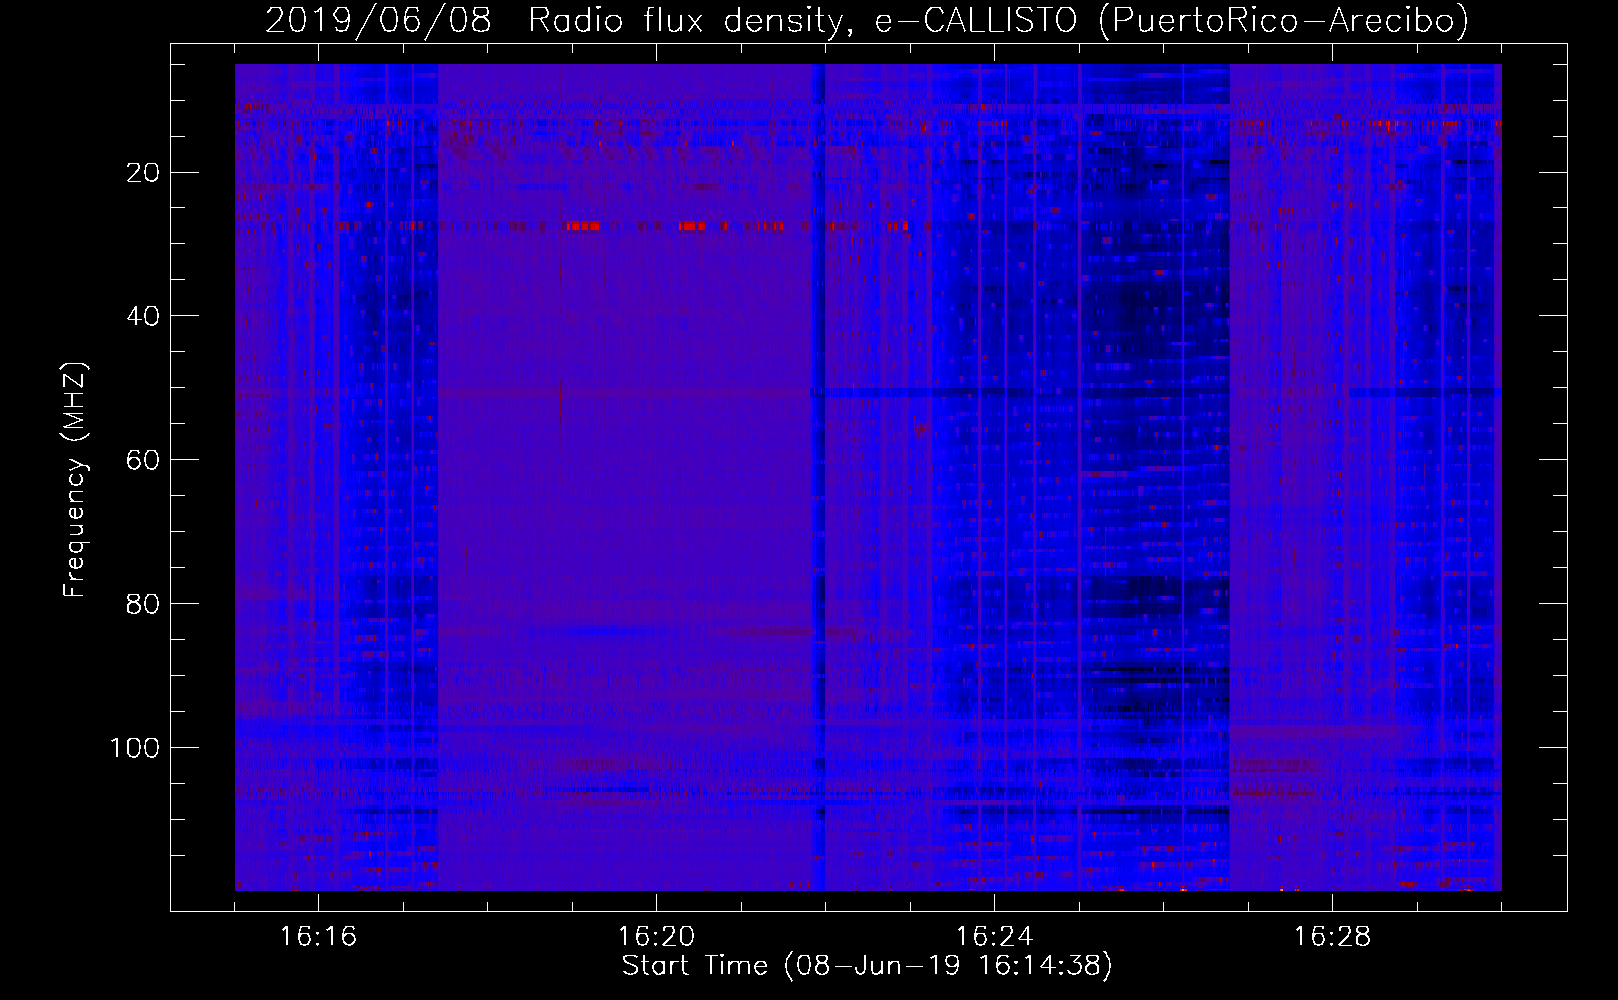
Task: Click the 80 frequency tick label
Action: coord(143,604)
